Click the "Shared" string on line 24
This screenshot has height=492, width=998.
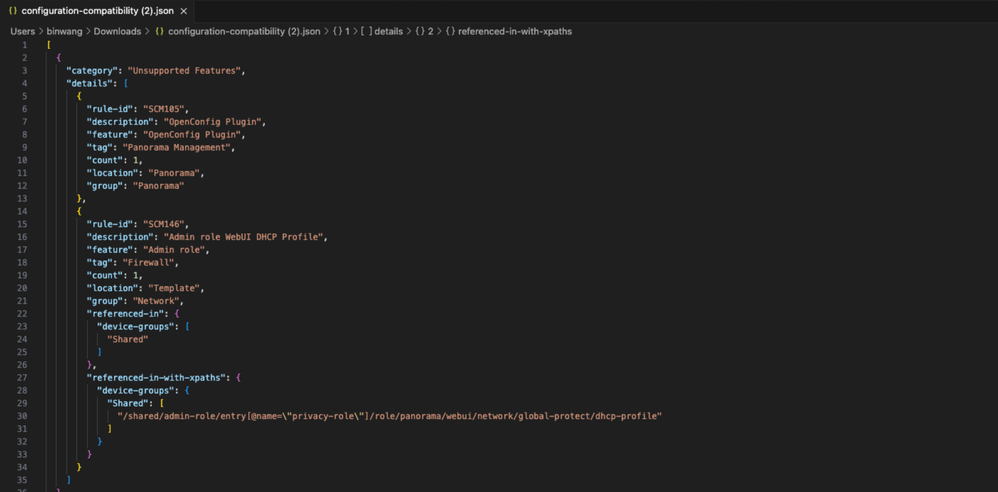tap(127, 339)
